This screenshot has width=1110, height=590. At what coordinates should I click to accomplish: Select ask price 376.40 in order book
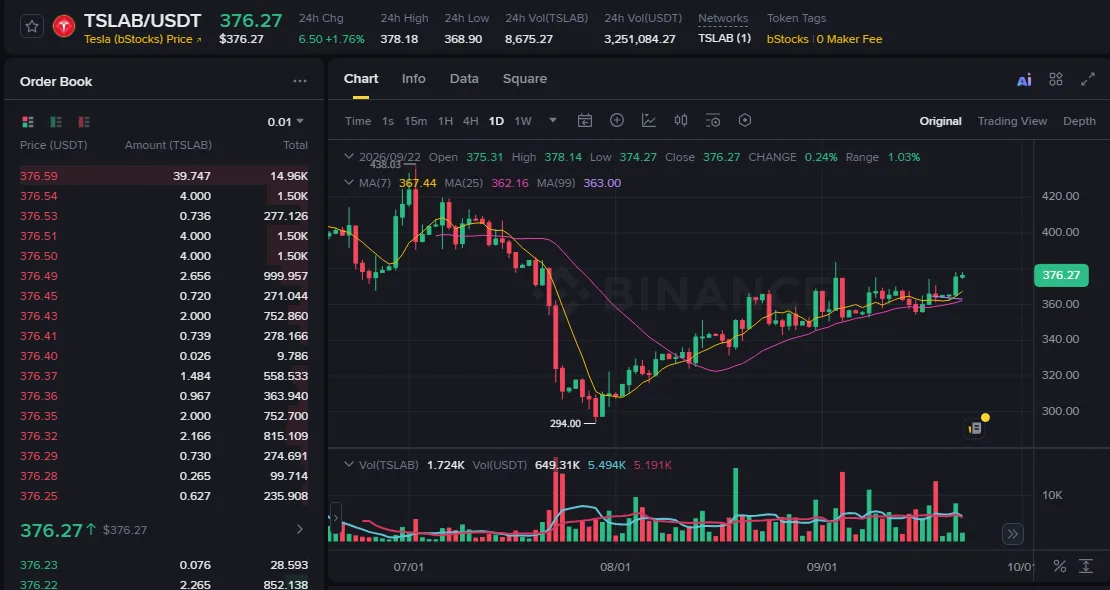coord(39,356)
